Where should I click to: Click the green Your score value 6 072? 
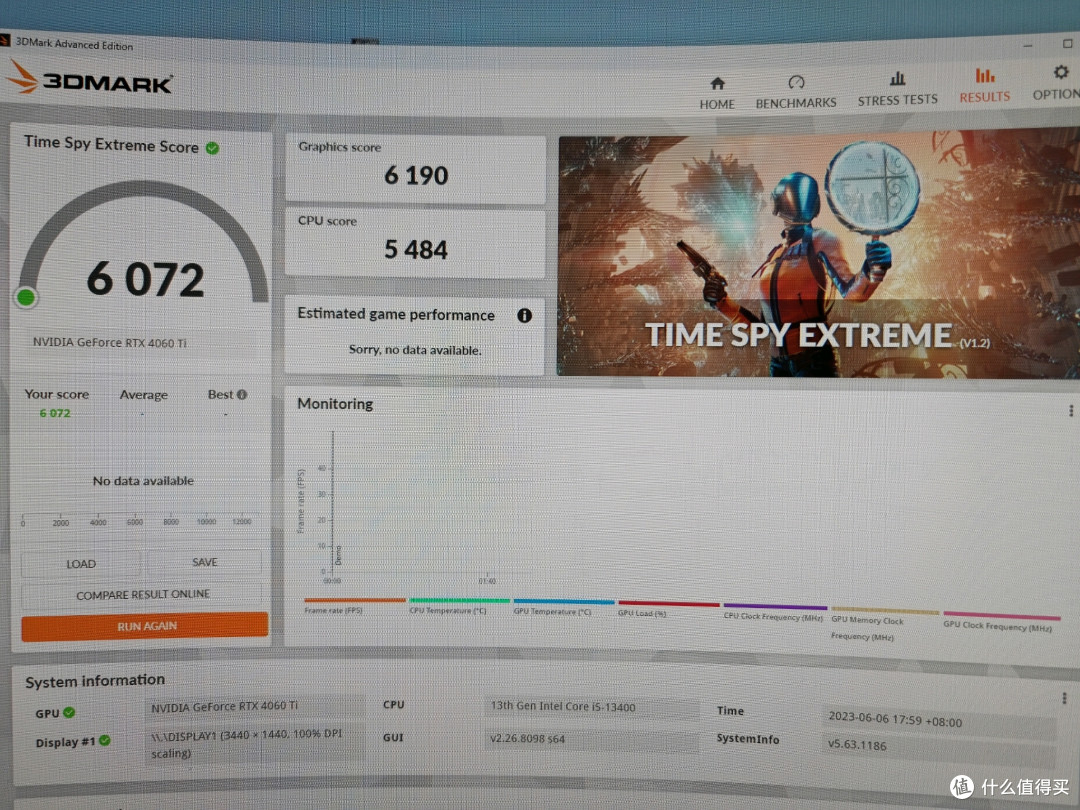pyautogui.click(x=54, y=413)
